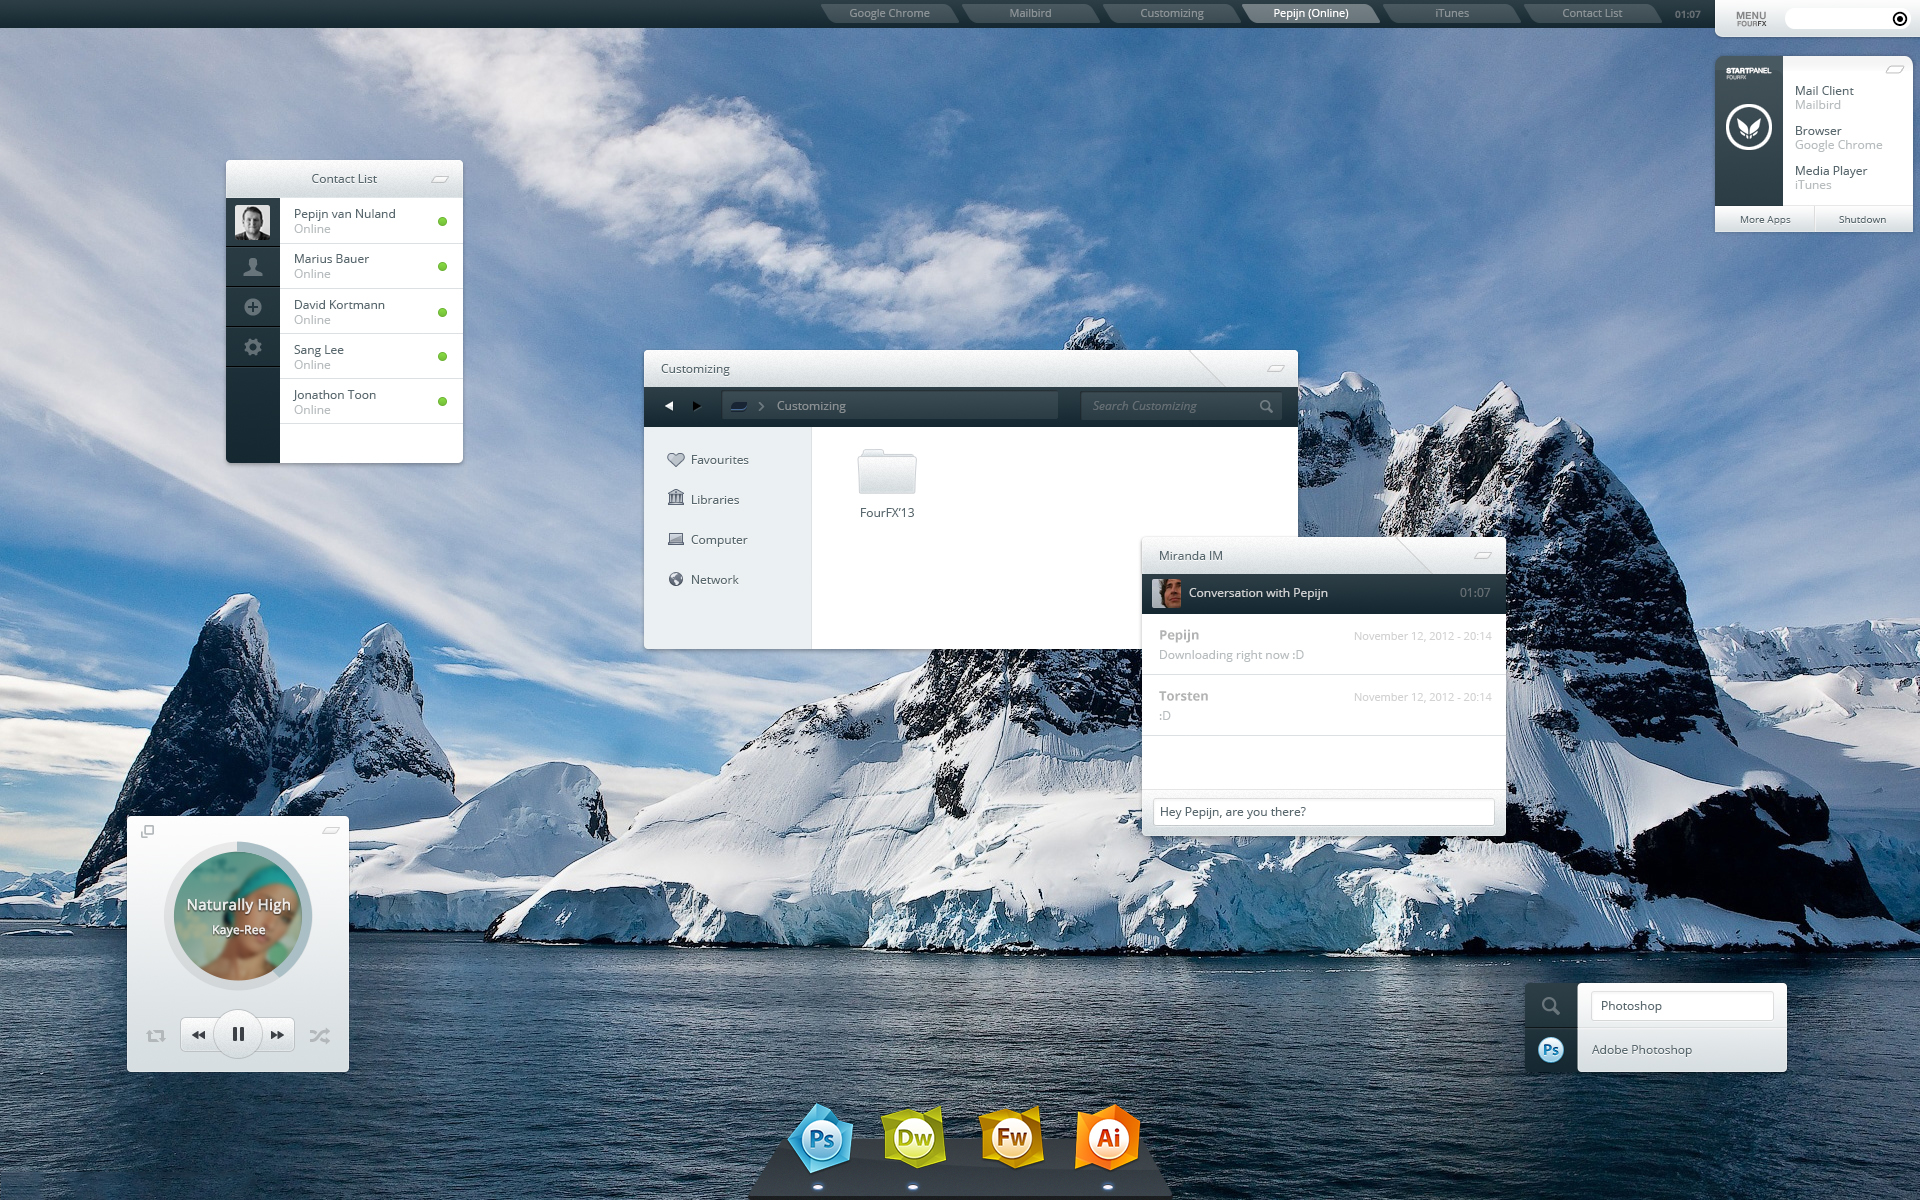Click the More Apps button

pos(1765,220)
